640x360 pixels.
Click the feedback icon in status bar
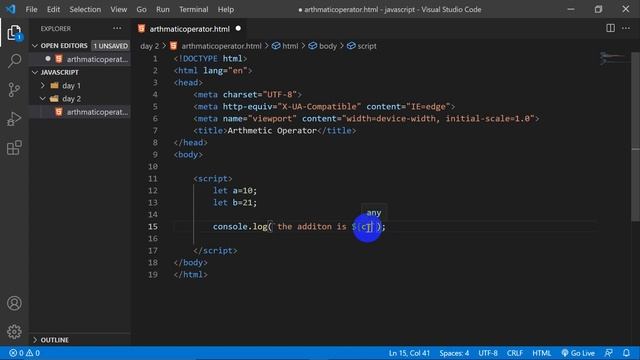tap(609, 353)
